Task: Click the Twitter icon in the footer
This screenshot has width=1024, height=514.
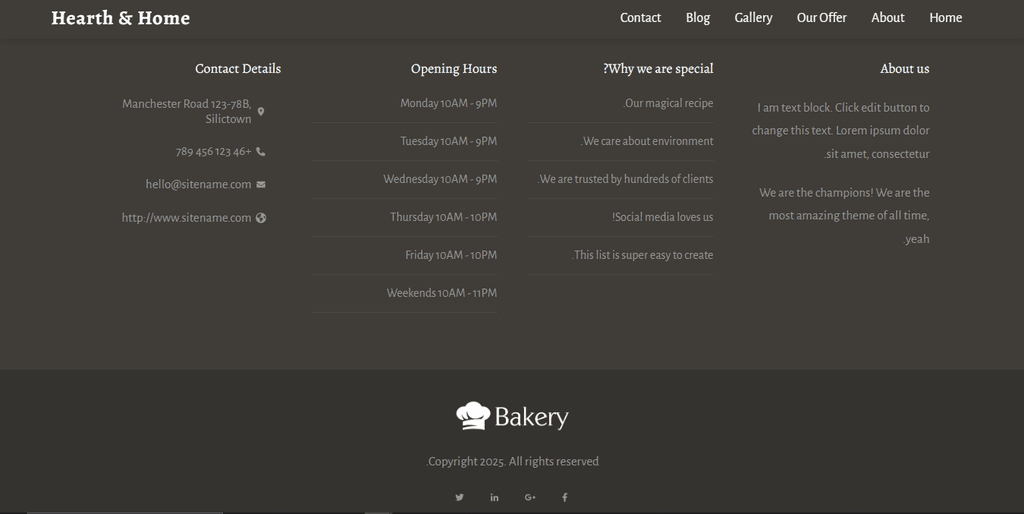Action: tap(460, 497)
